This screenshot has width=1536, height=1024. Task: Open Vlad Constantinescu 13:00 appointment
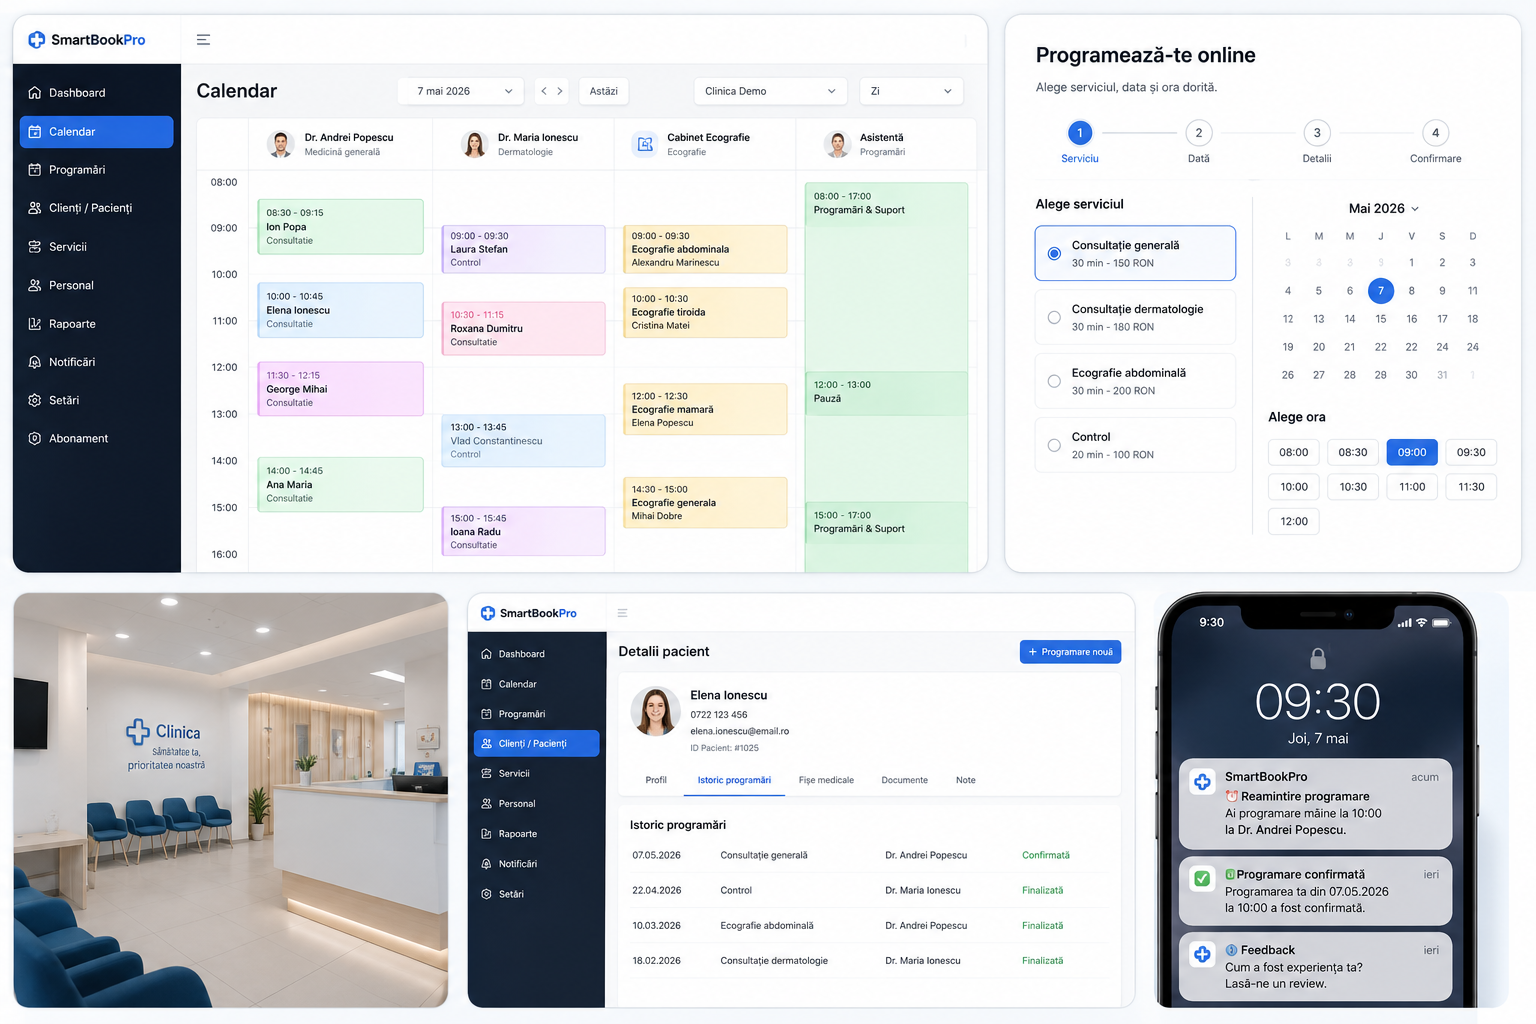(x=524, y=441)
